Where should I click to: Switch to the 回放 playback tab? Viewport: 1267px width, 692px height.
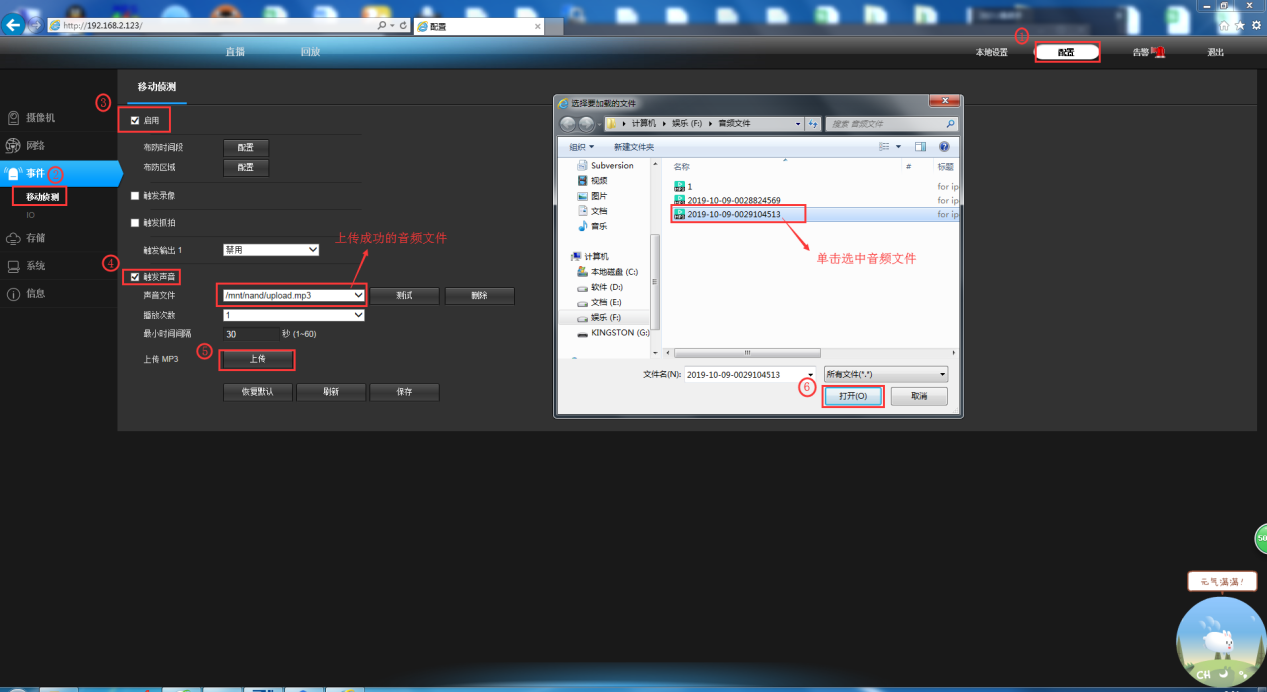pyautogui.click(x=310, y=52)
